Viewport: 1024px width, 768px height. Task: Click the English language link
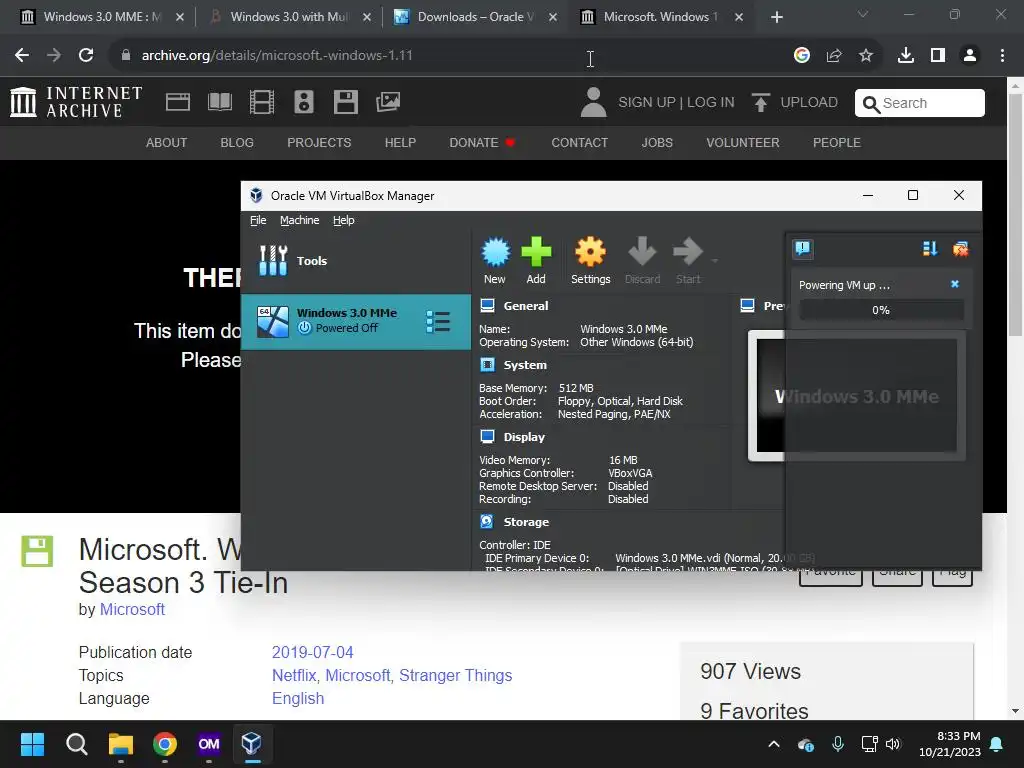[x=298, y=698]
